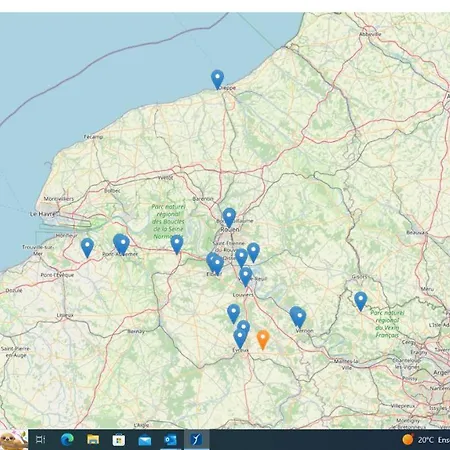Select the blue marker above Rouen
Image resolution: width=450 pixels, height=450 pixels.
pos(229,217)
